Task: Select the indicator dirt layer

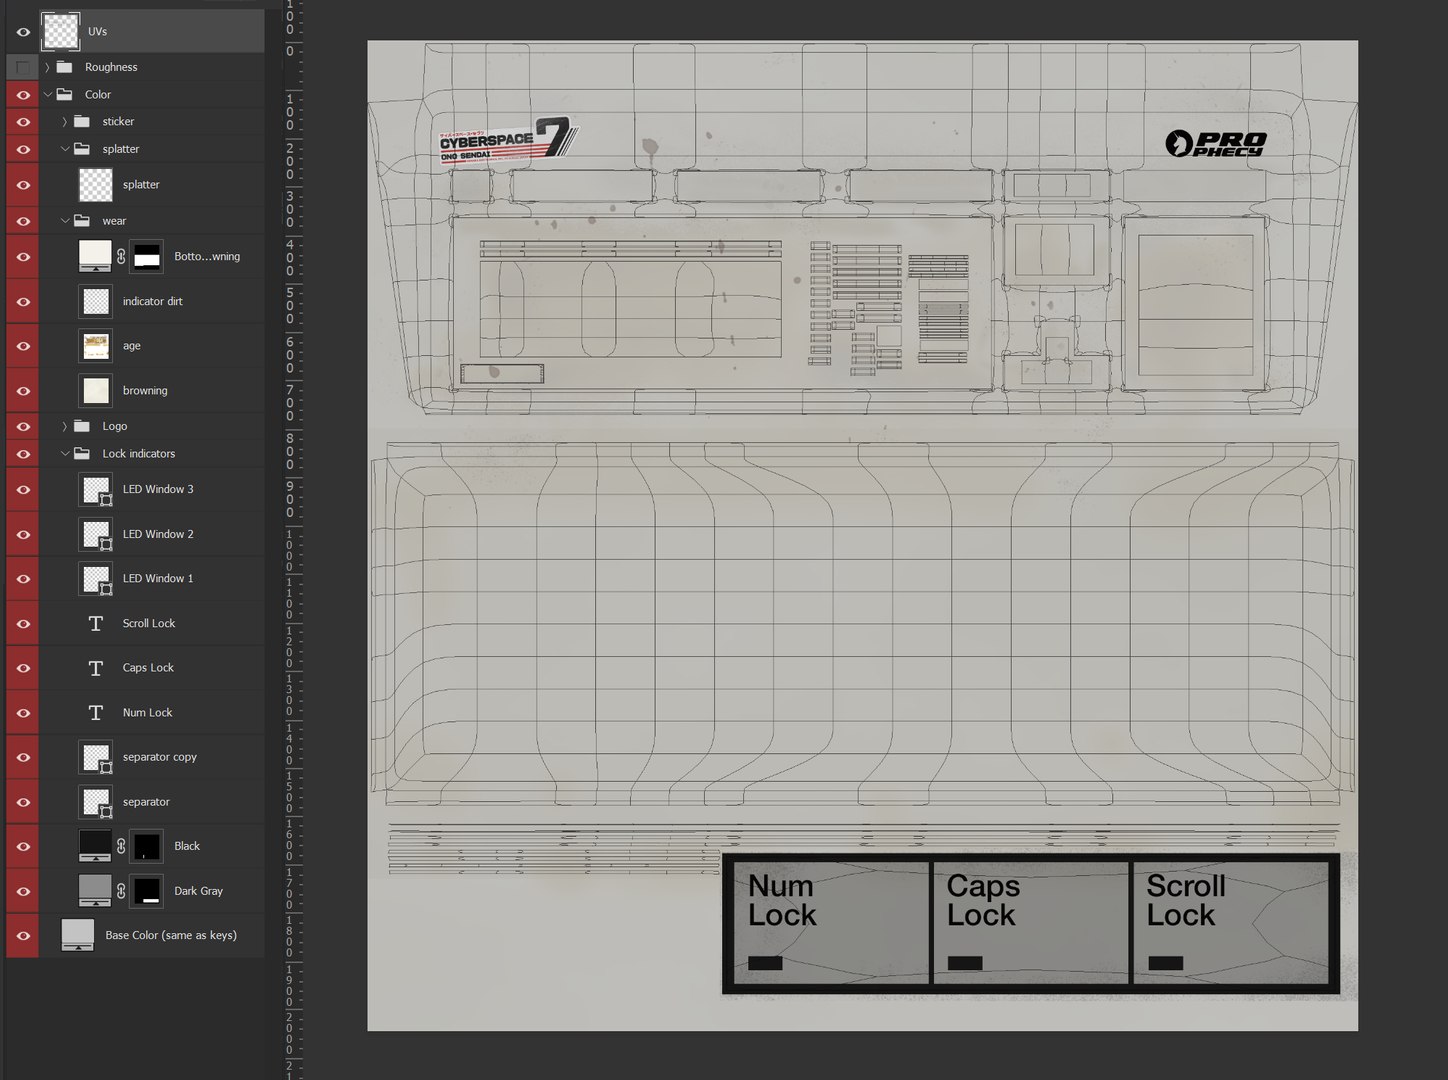Action: 151,302
